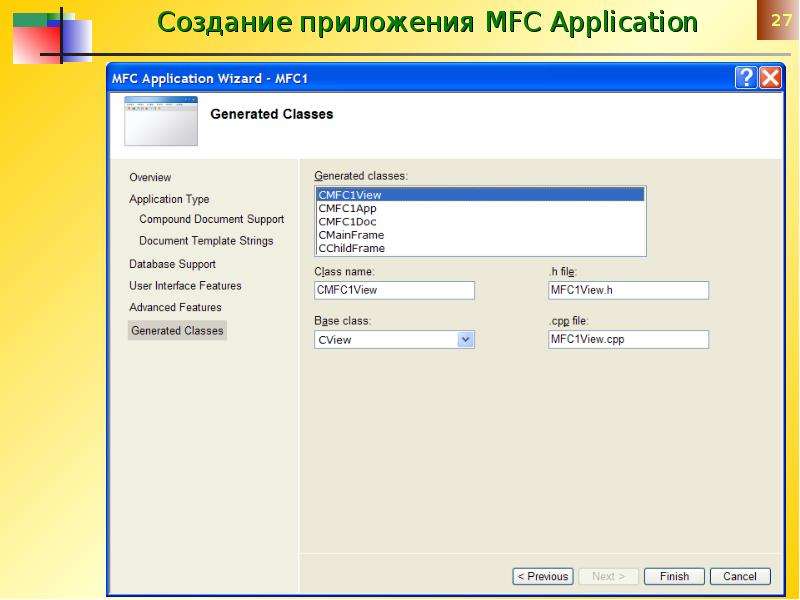This screenshot has width=800, height=600.
Task: Switch to User Interface Features page
Action: (x=185, y=286)
